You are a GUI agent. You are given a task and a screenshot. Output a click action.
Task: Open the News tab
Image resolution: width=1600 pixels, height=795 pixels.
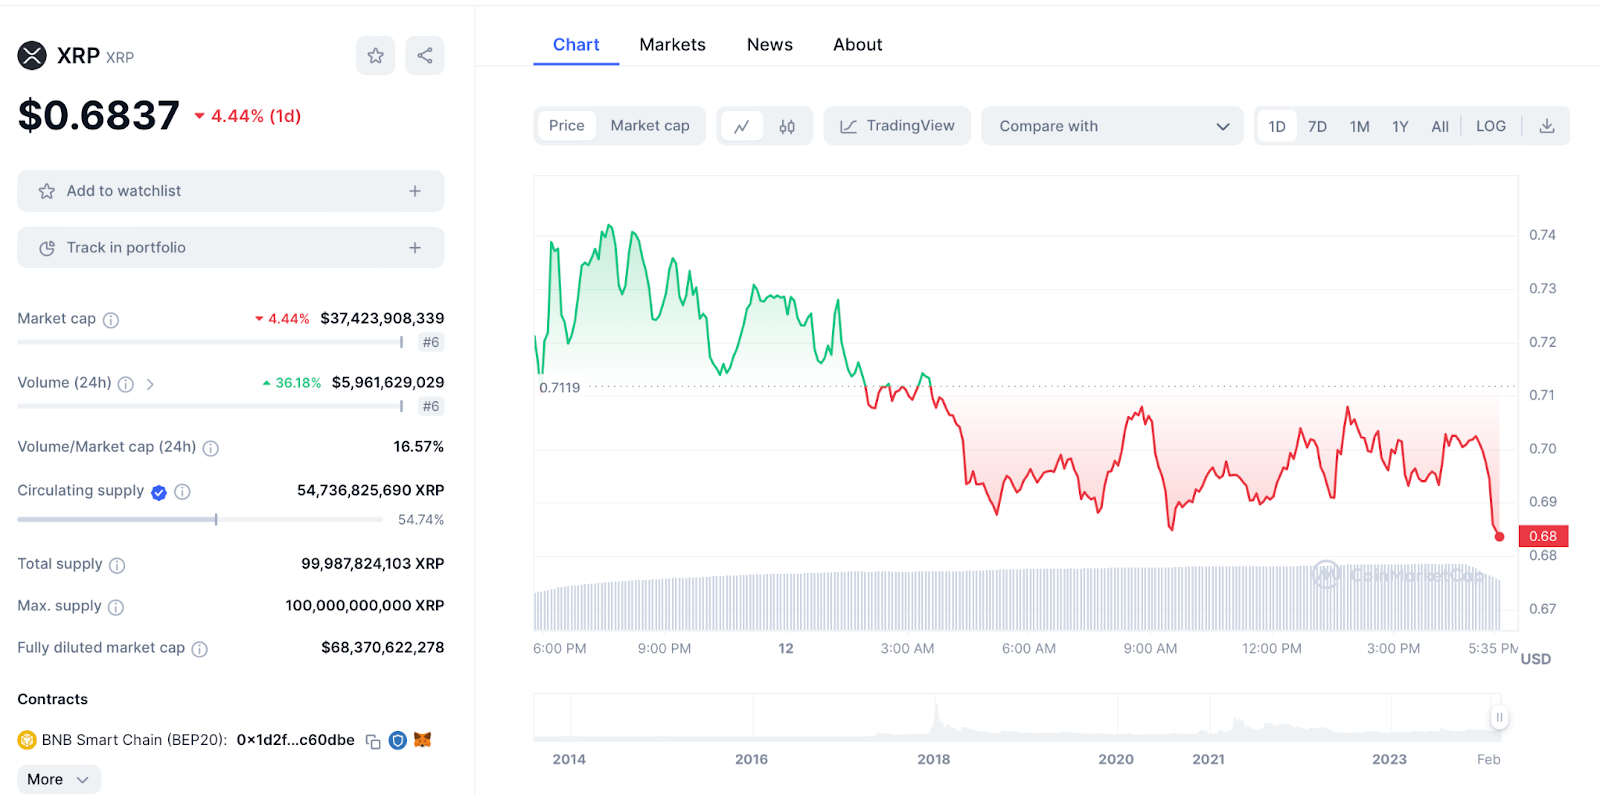pyautogui.click(x=770, y=45)
